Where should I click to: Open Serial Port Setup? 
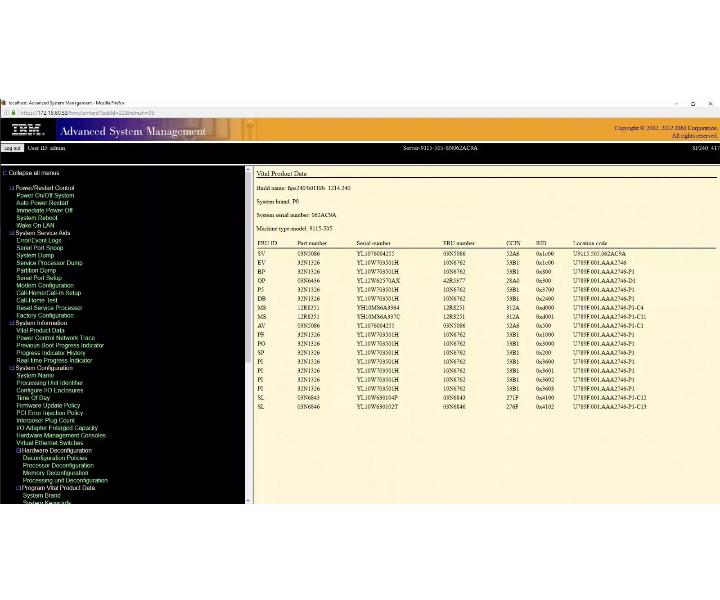[x=39, y=278]
